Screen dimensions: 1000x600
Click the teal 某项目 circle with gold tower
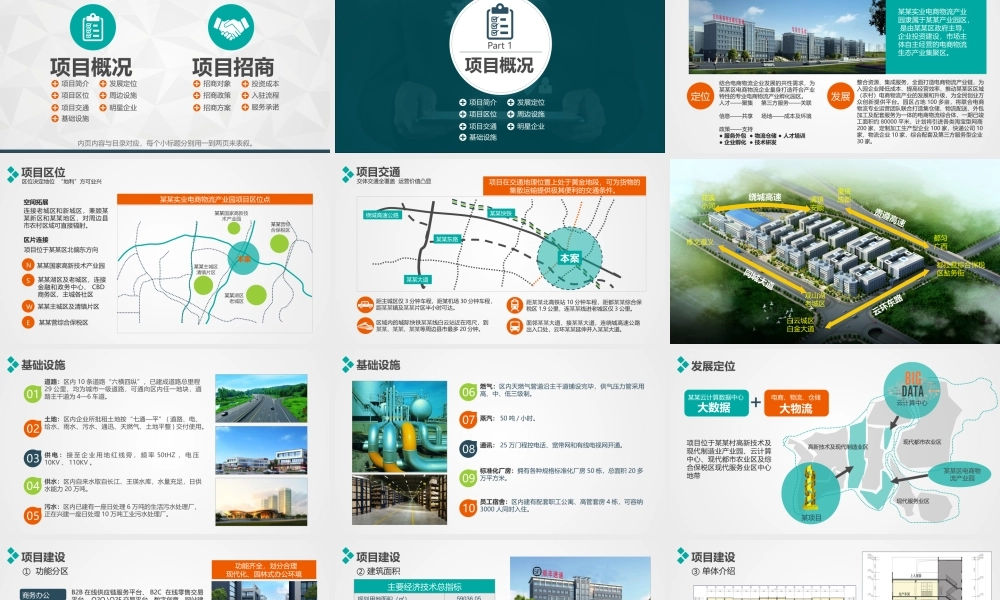pyautogui.click(x=811, y=494)
